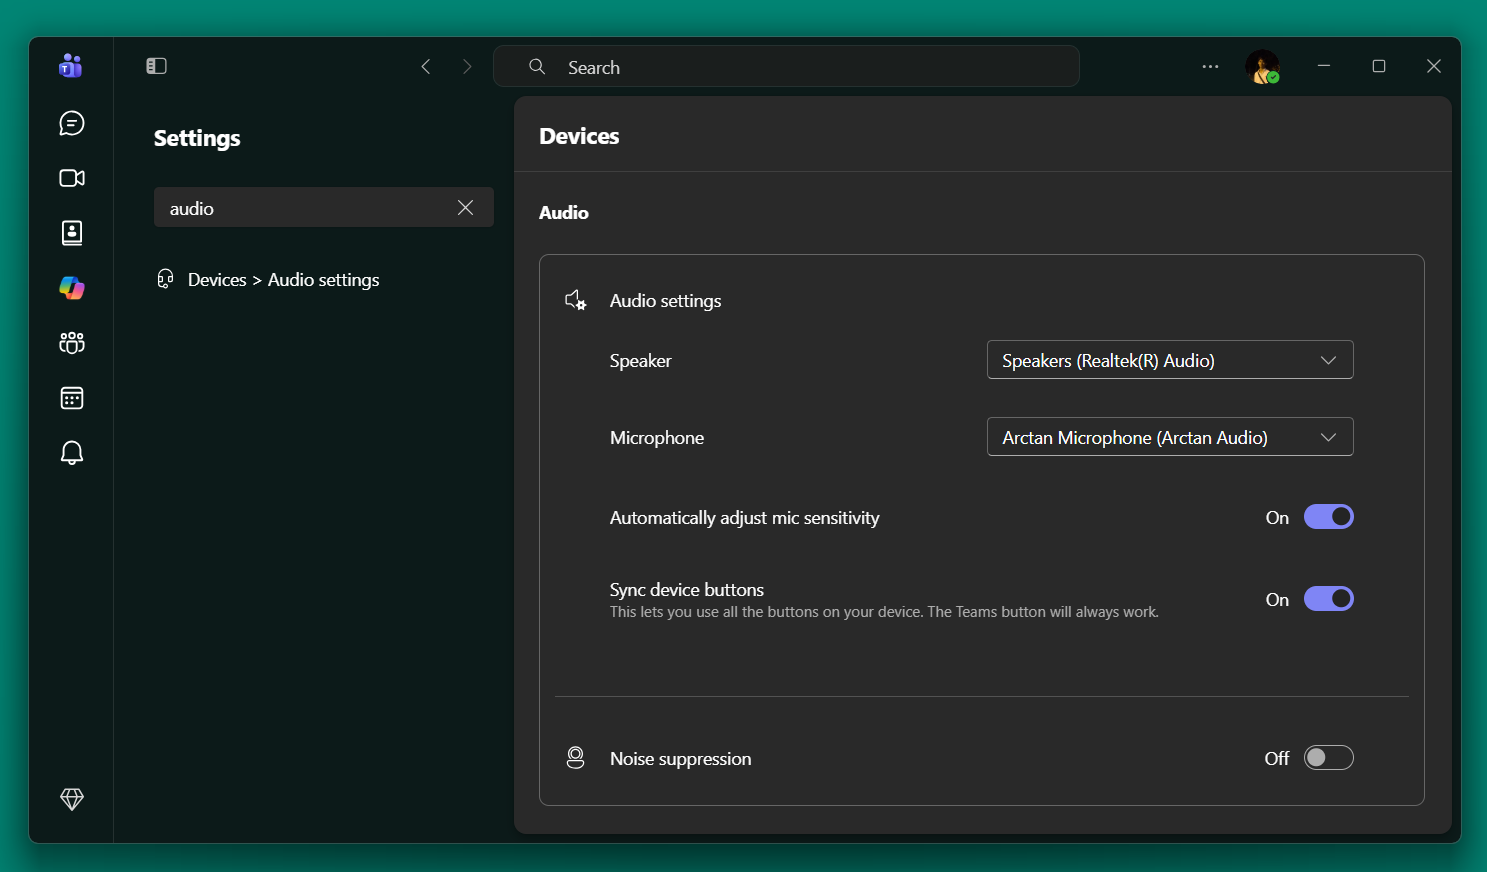Click the Speaker label
1487x872 pixels.
coord(641,361)
